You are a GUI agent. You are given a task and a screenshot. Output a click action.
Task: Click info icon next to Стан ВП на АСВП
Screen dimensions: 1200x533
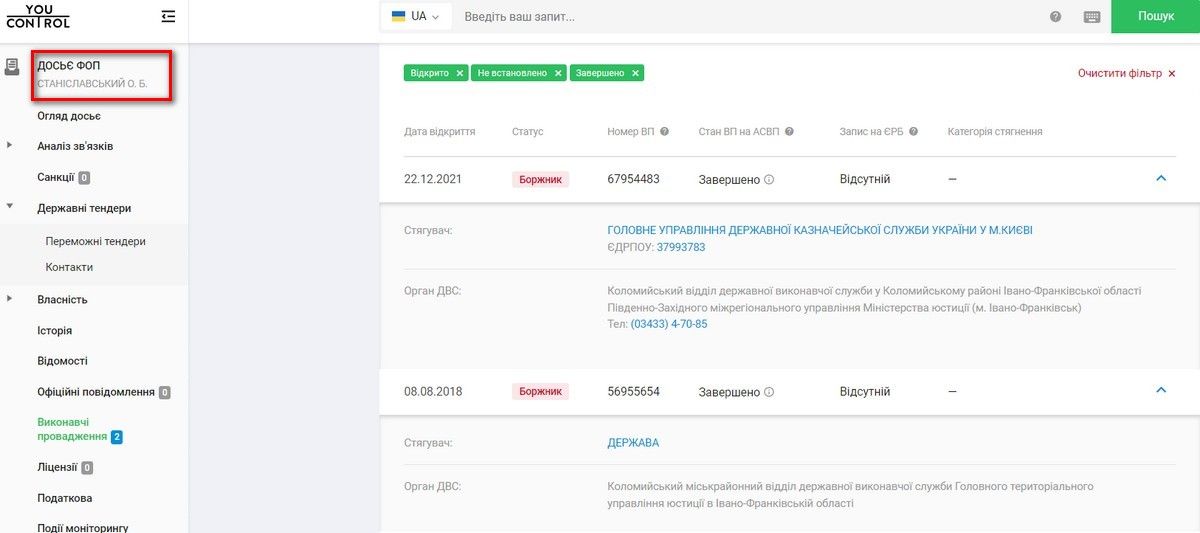(789, 132)
